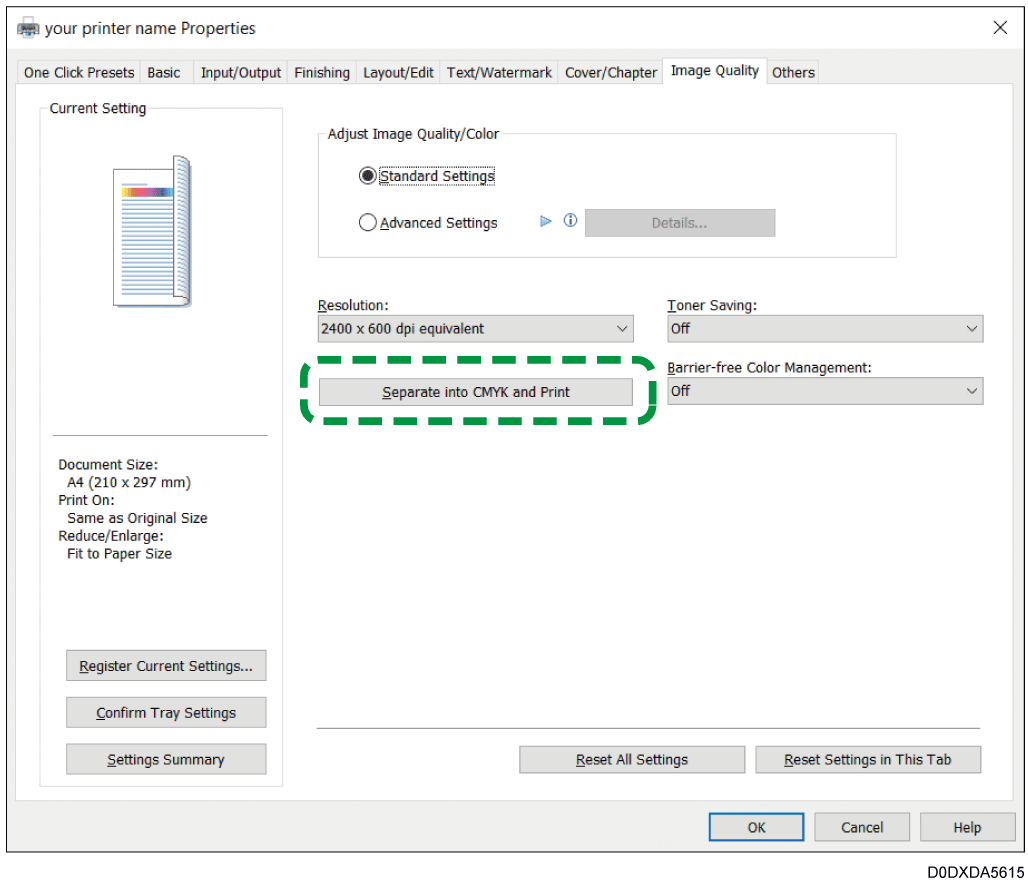
Task: Close the Properties dialog window
Action: pyautogui.click(x=1000, y=28)
